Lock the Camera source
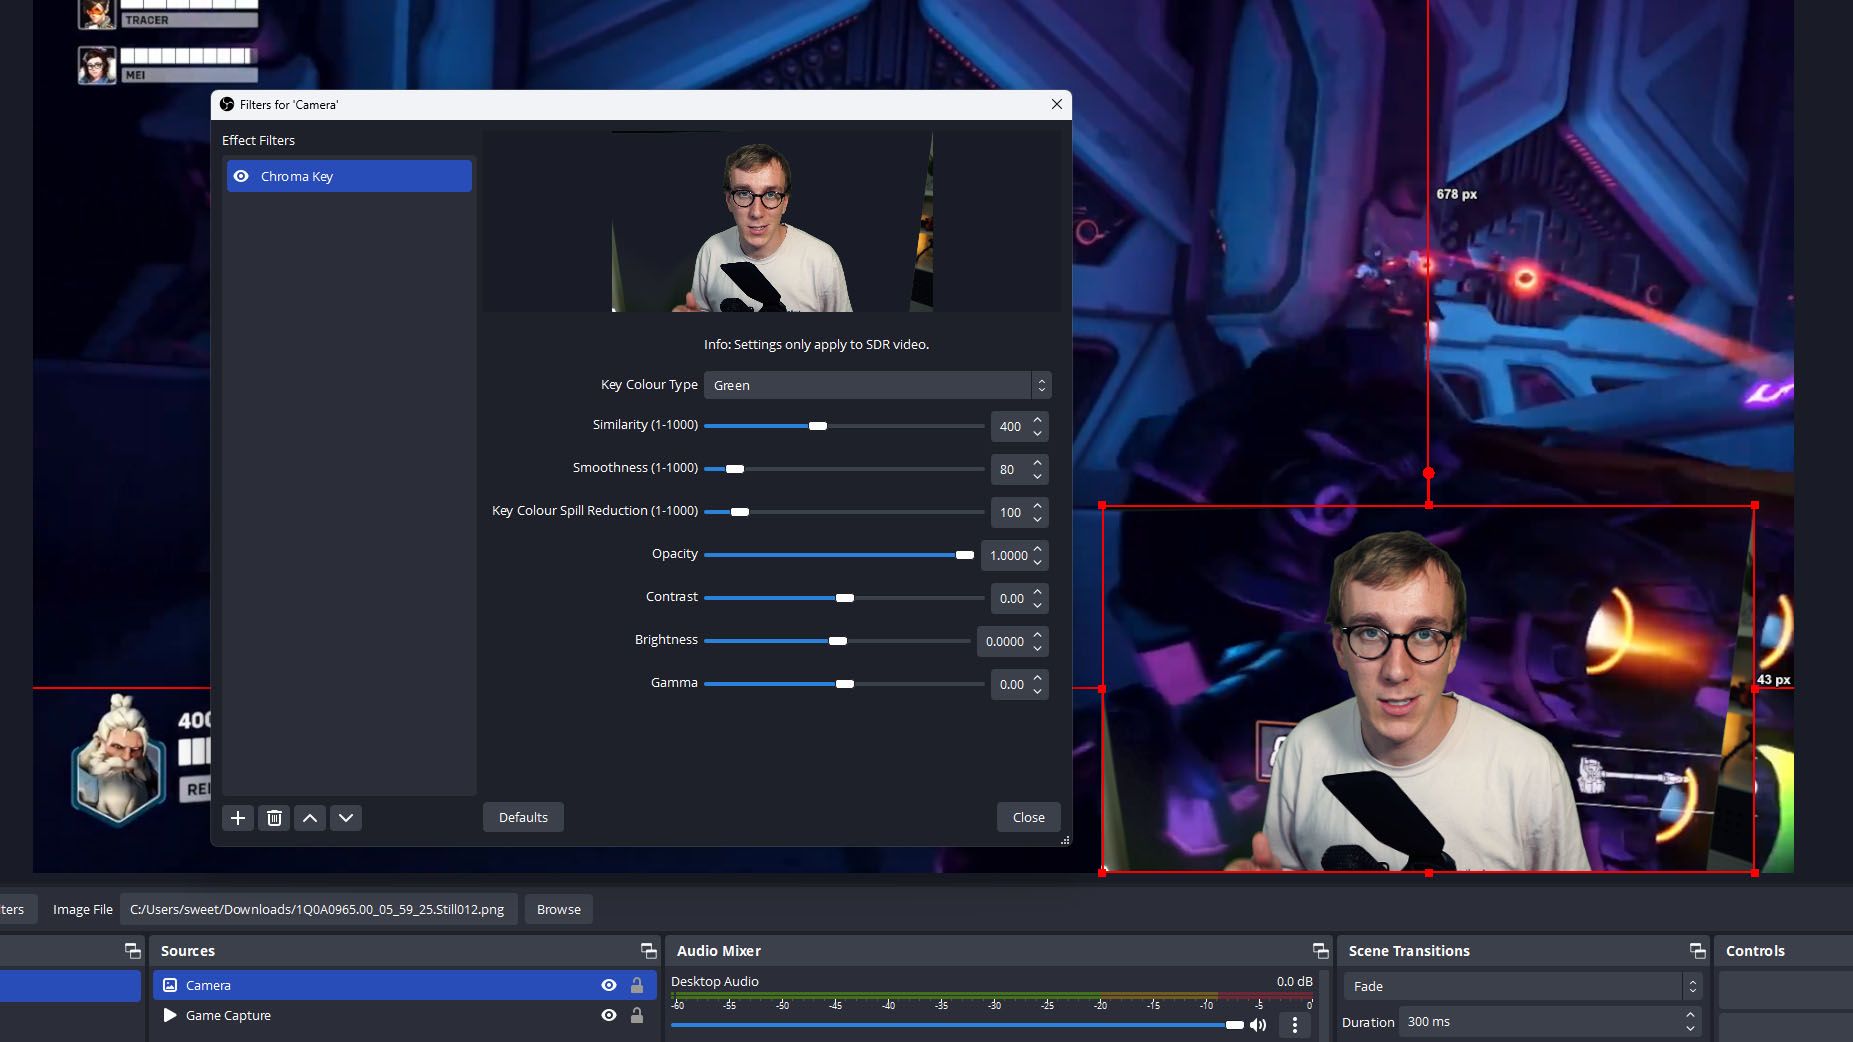Image resolution: width=1853 pixels, height=1042 pixels. (x=637, y=986)
